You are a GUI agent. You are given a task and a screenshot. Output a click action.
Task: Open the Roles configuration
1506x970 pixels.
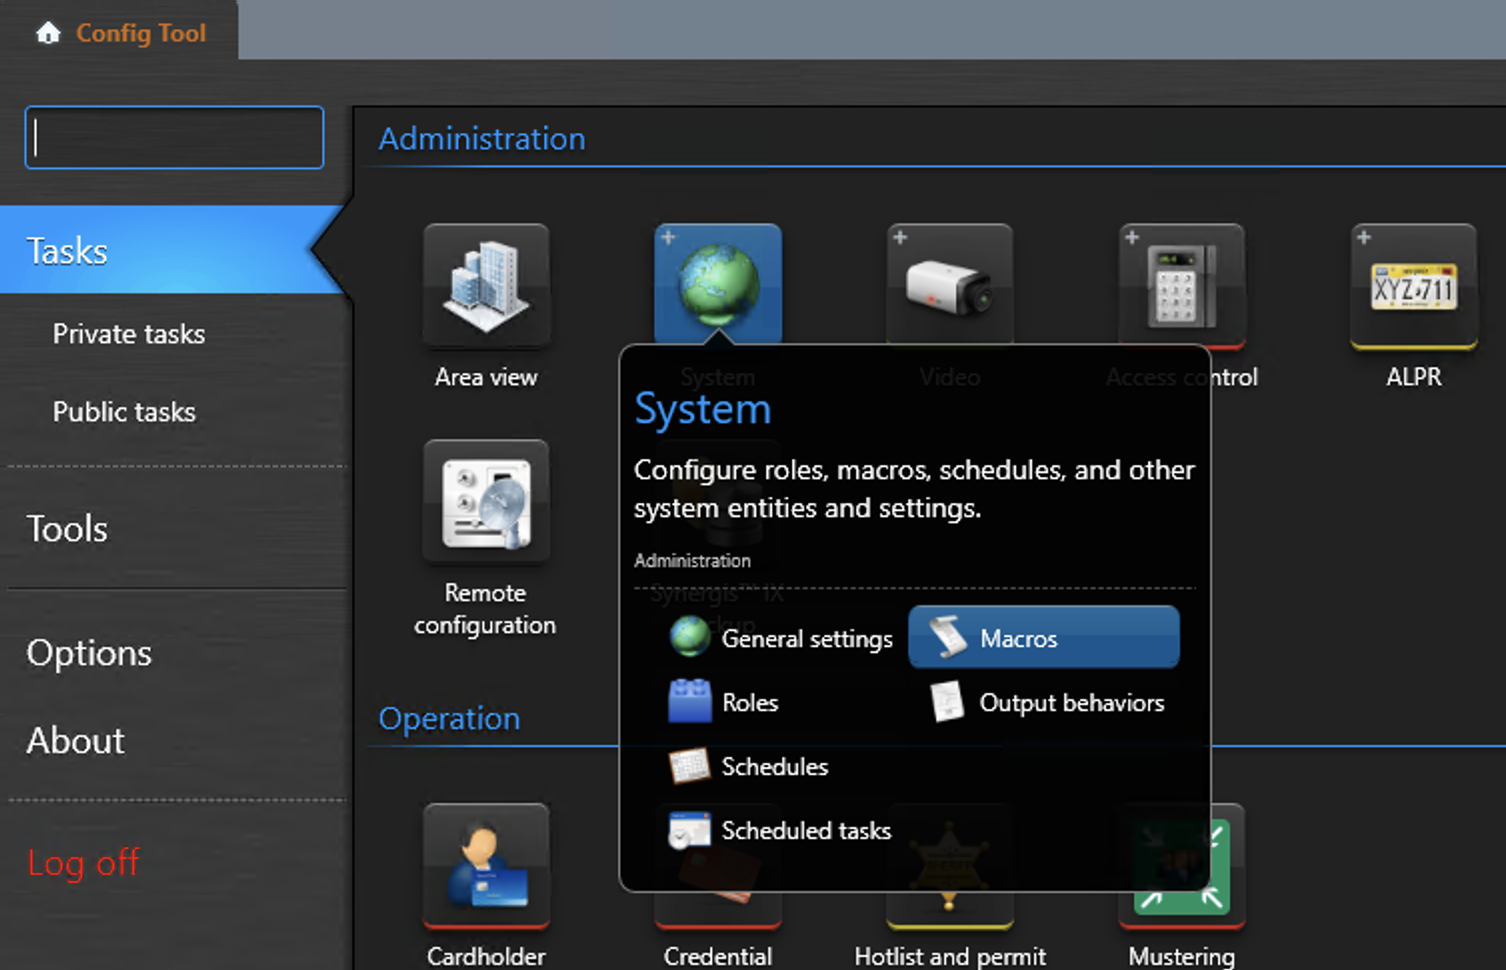point(750,702)
